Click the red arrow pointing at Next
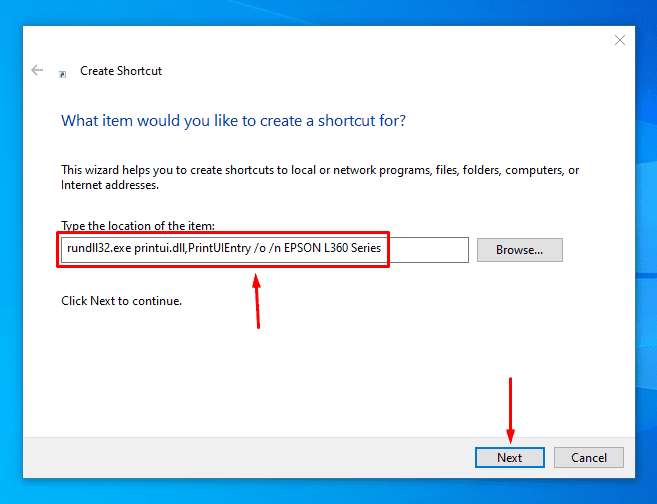Viewport: 657px width, 504px height. (510, 410)
